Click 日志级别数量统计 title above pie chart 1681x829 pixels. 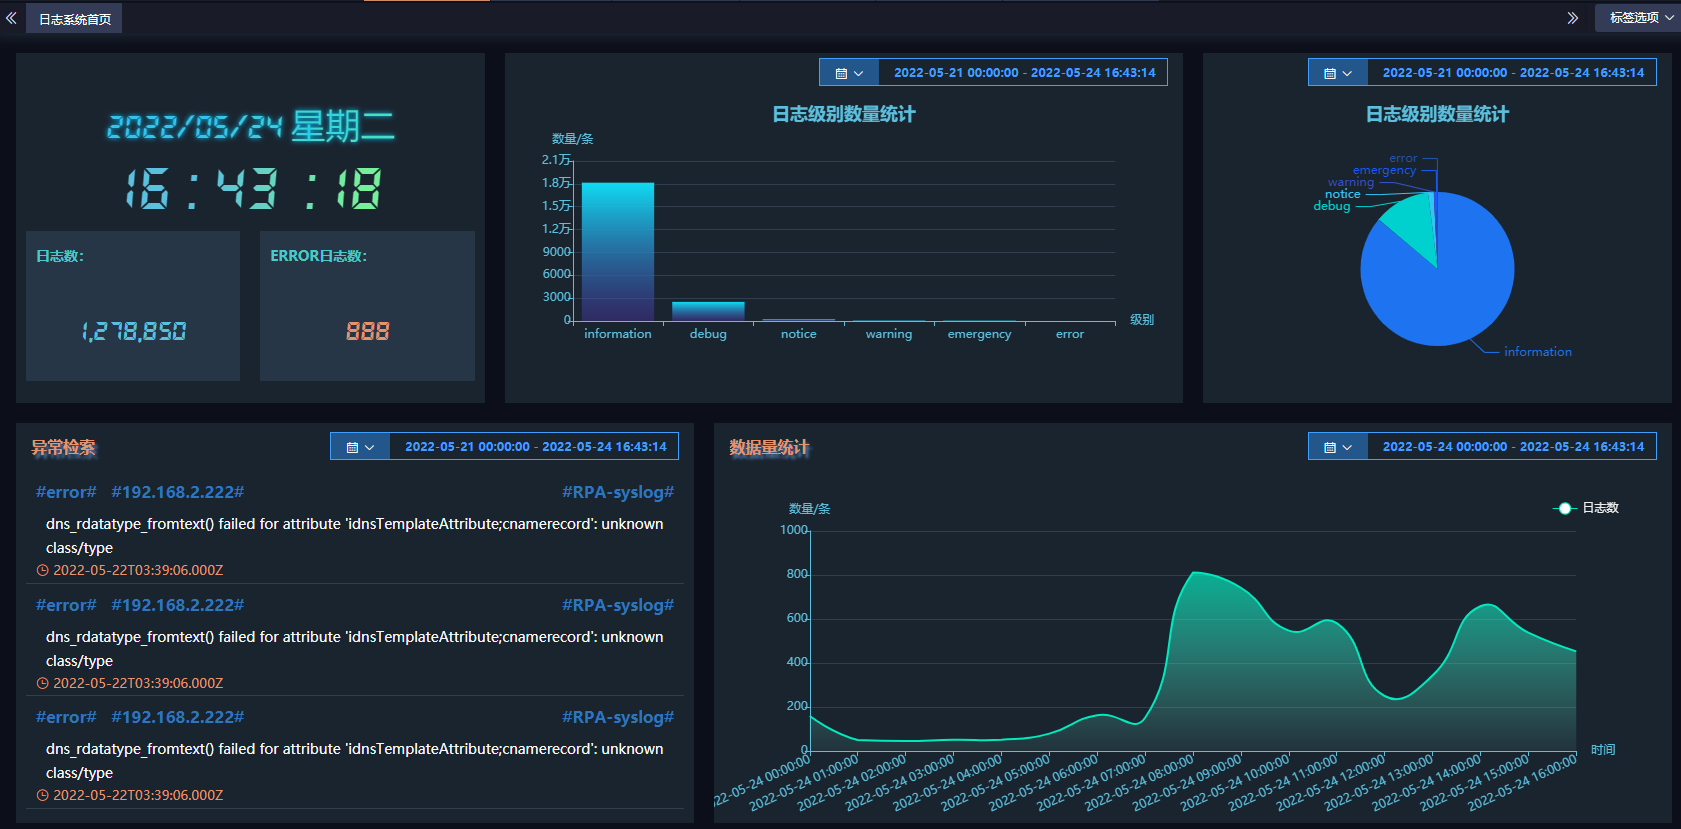click(x=1437, y=114)
